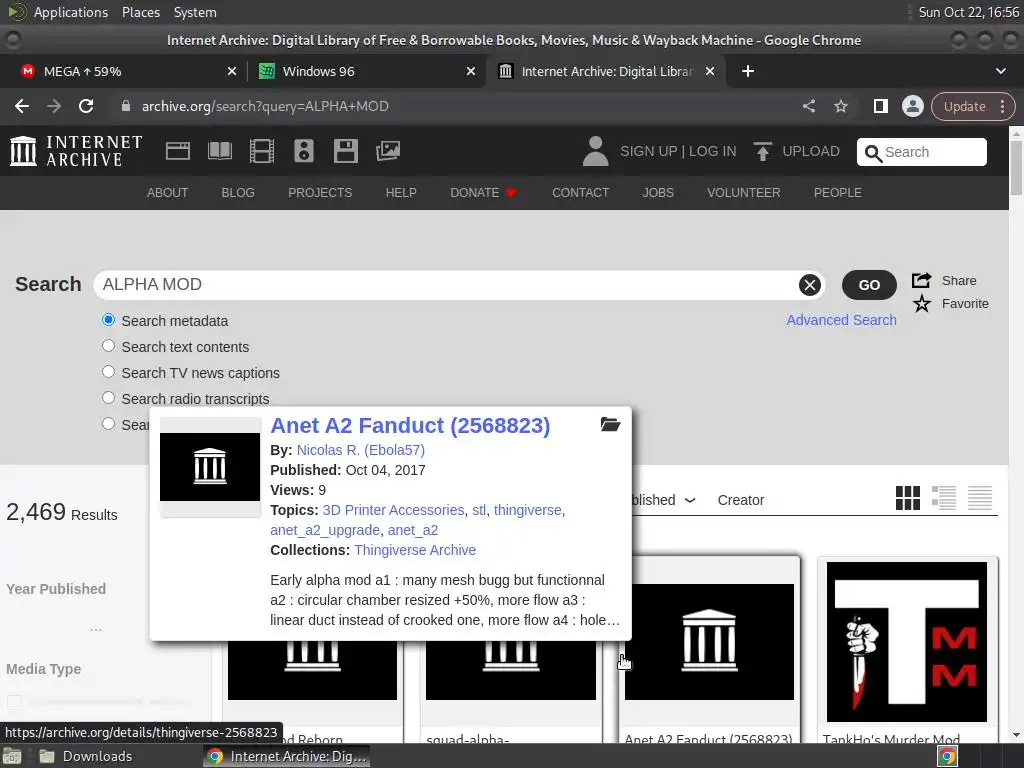Switch to extended list view

[944, 498]
